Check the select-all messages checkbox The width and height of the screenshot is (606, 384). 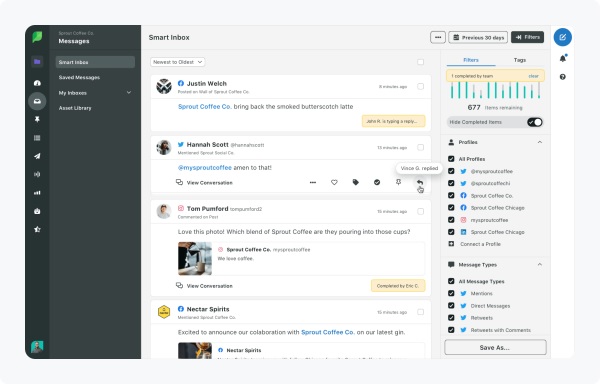(x=420, y=62)
